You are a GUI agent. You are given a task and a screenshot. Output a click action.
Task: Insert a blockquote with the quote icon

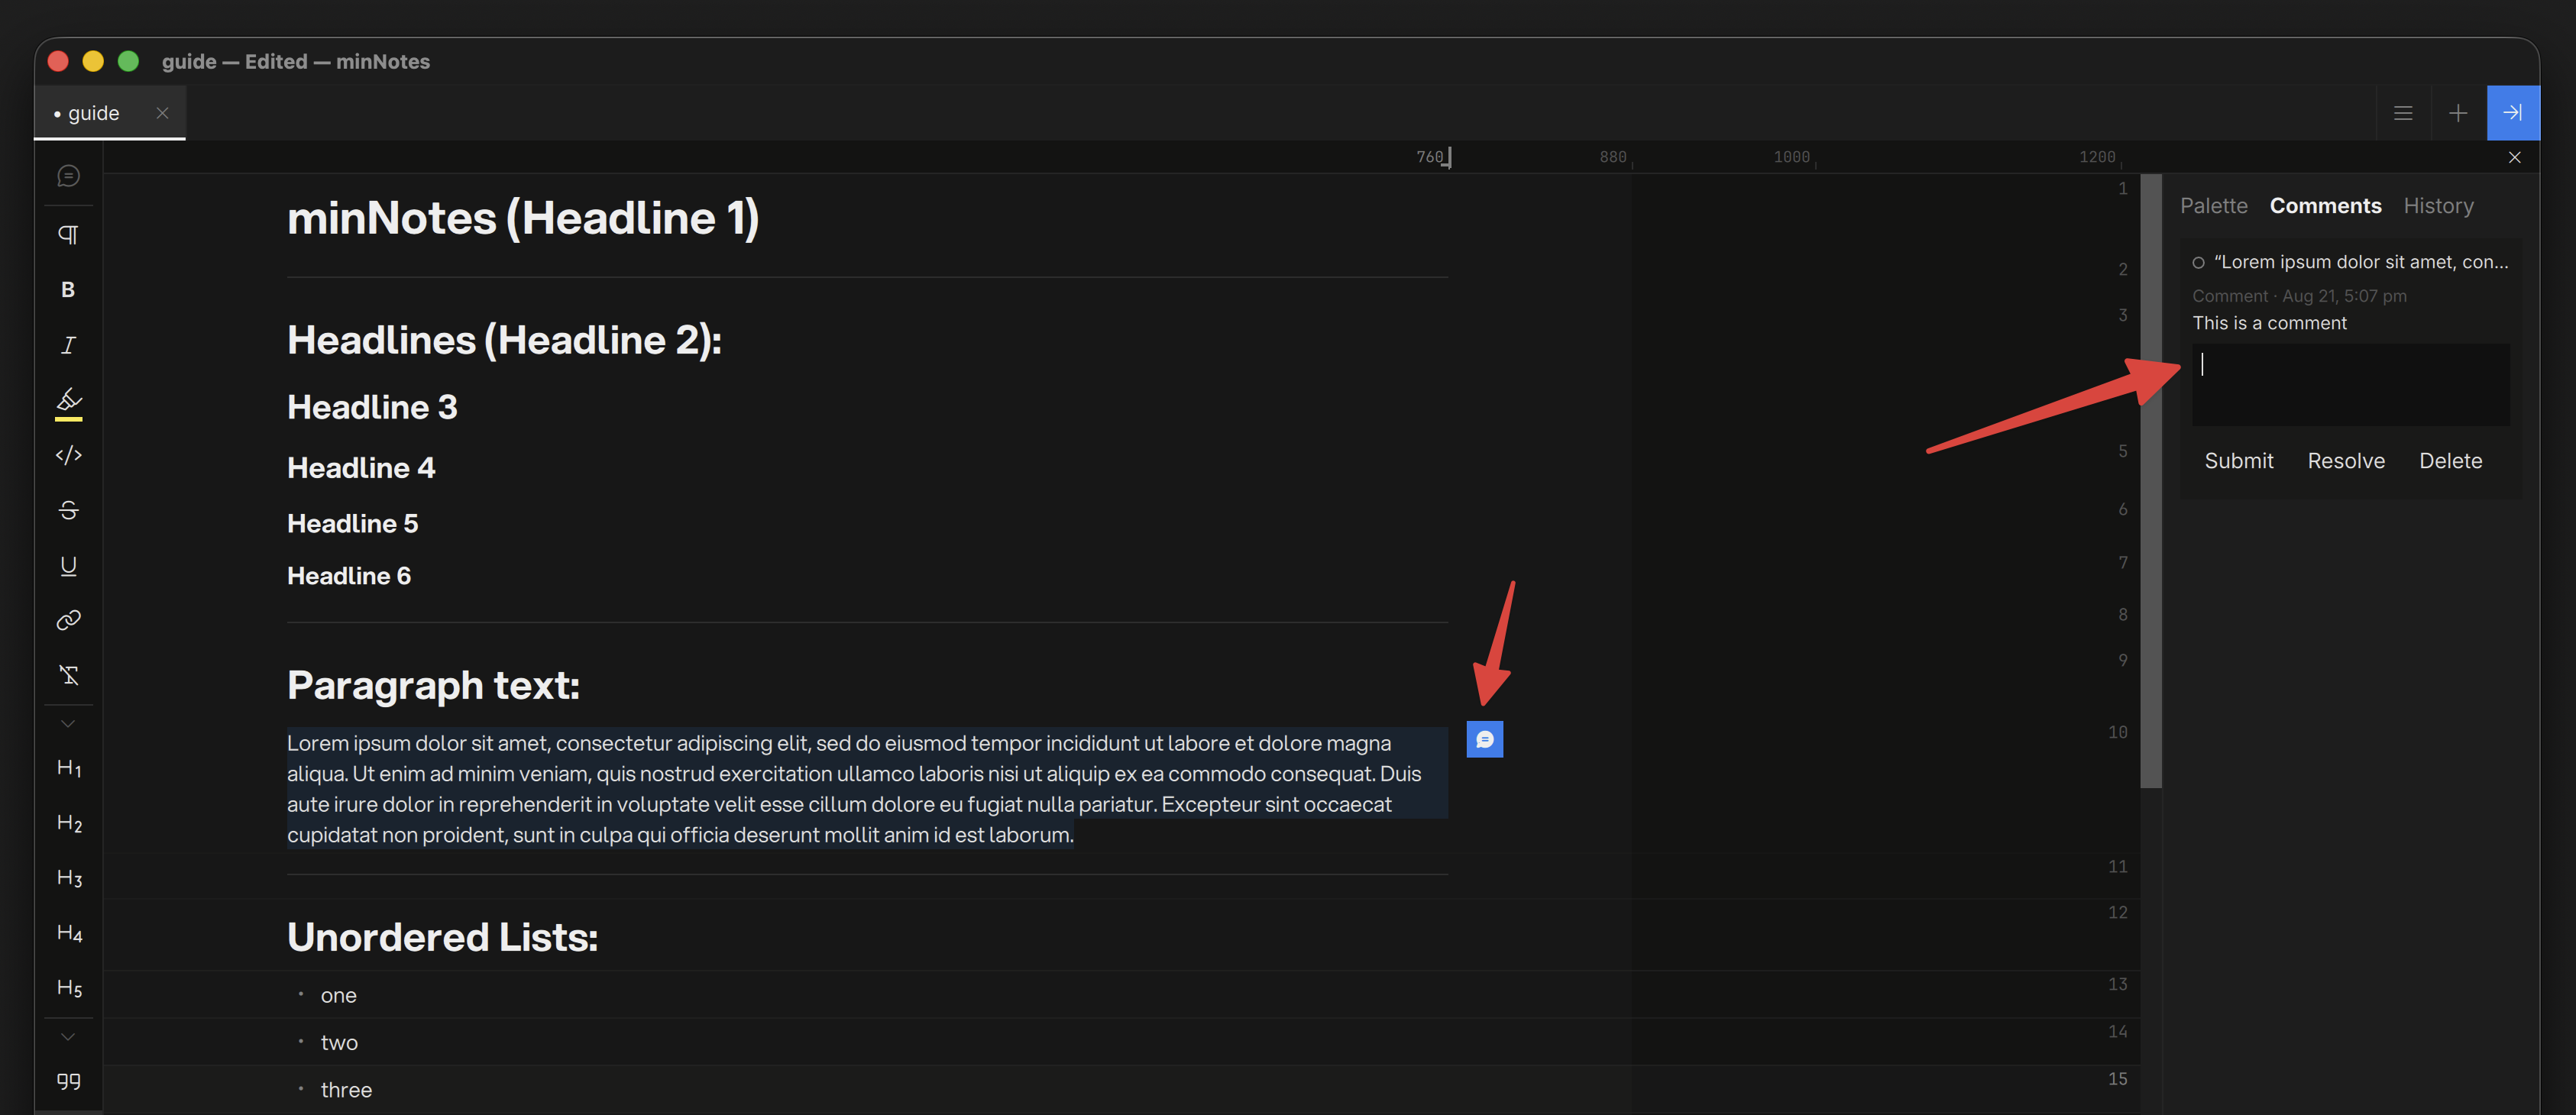coord(68,1081)
